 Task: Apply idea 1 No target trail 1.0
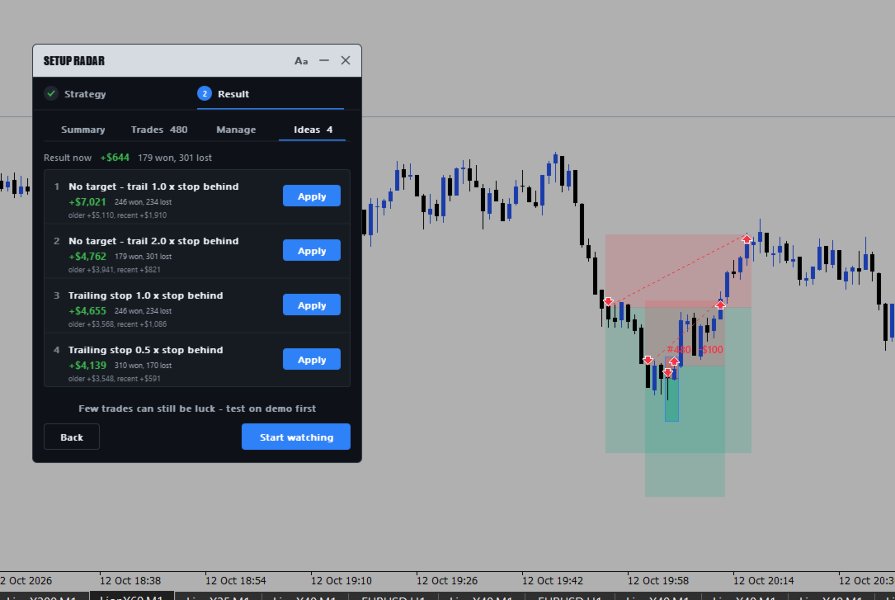(x=312, y=196)
